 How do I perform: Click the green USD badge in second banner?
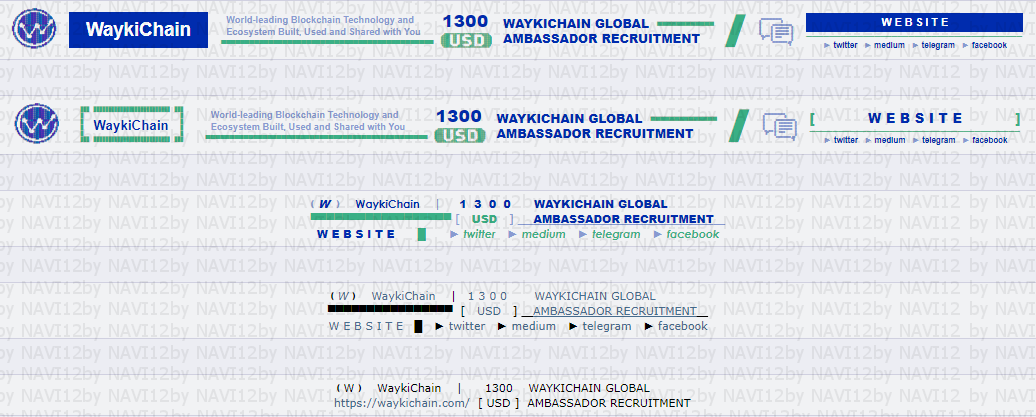click(x=460, y=135)
